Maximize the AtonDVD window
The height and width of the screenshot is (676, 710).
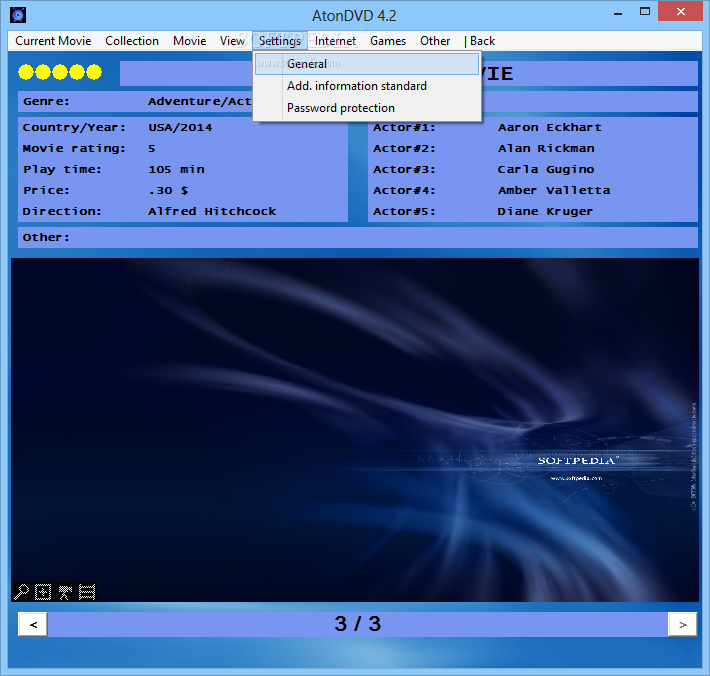pyautogui.click(x=645, y=12)
